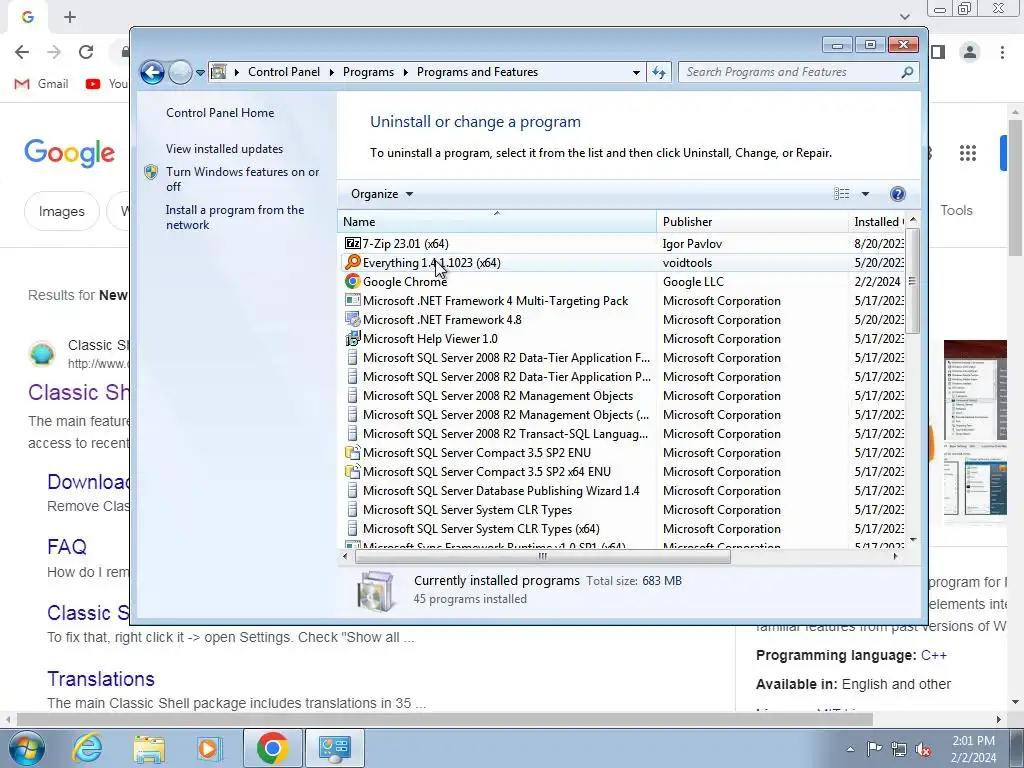The height and width of the screenshot is (768, 1024).
Task: Reload the page in Chrome
Action: click(86, 52)
